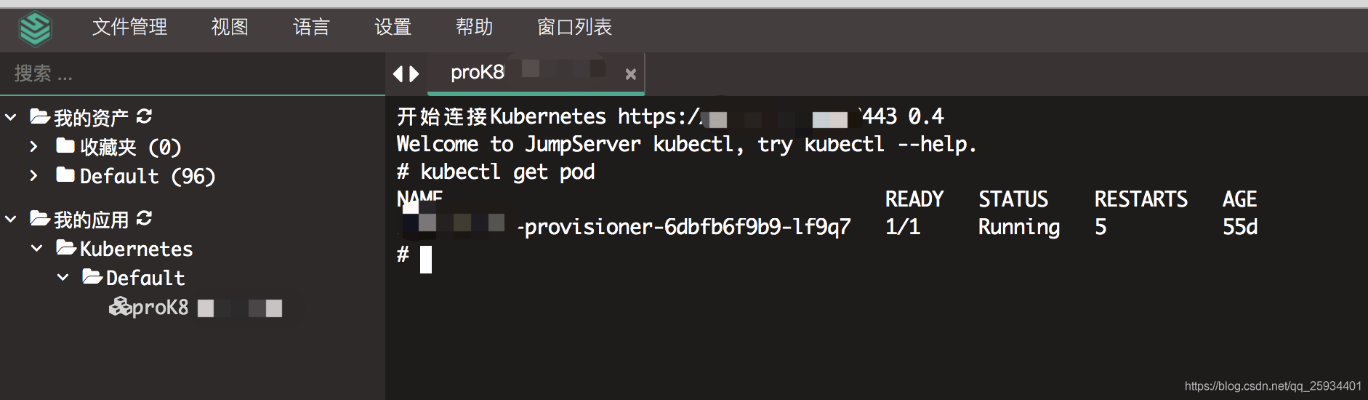Image resolution: width=1368 pixels, height=400 pixels.
Task: Collapse the 我的应用 tree node
Action: (x=11, y=219)
